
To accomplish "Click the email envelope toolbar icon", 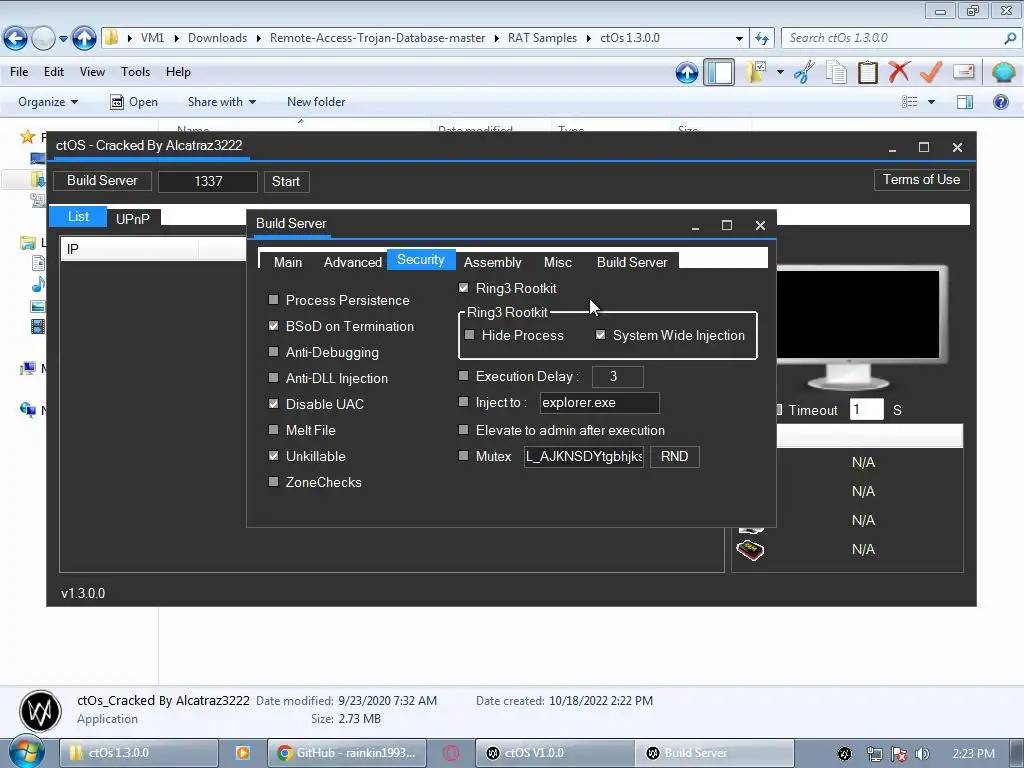I will (x=963, y=71).
